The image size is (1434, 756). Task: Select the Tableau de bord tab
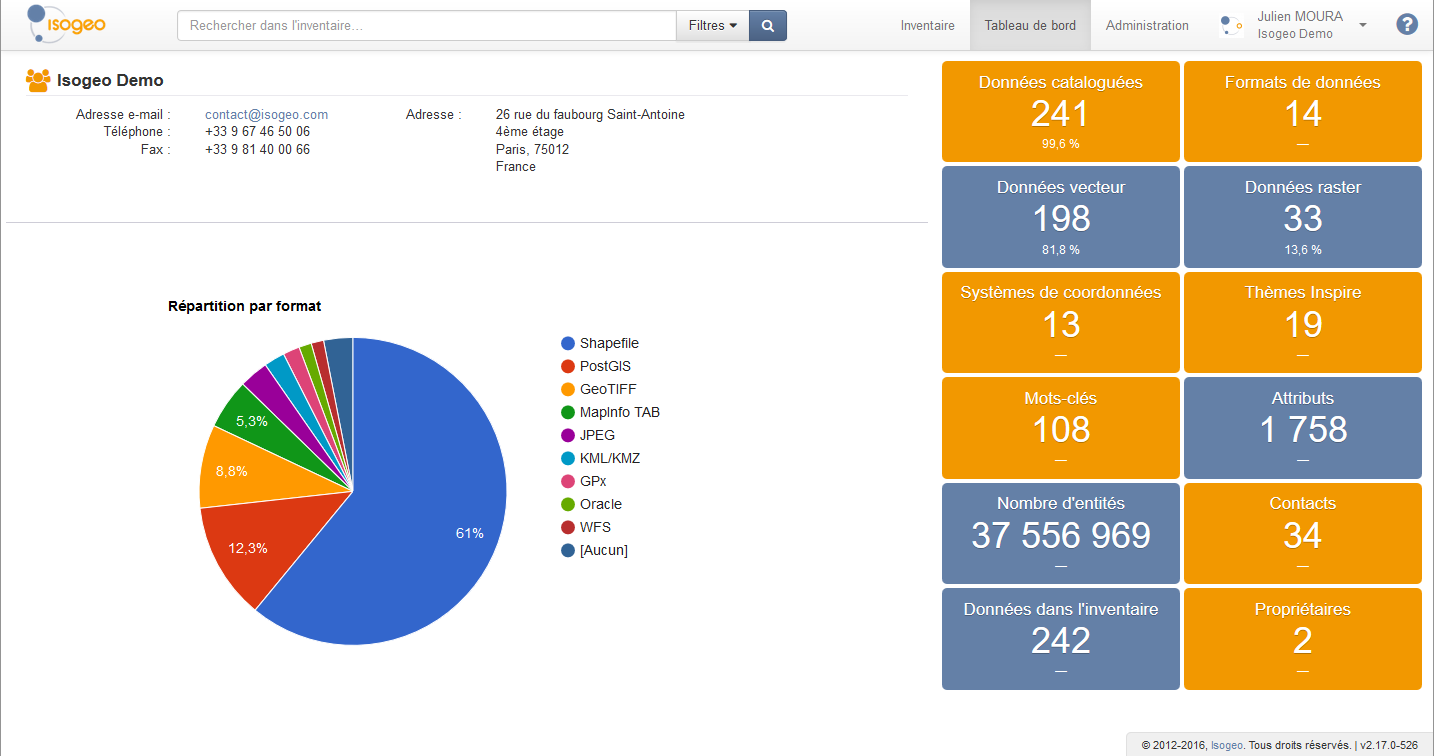pyautogui.click(x=1030, y=26)
